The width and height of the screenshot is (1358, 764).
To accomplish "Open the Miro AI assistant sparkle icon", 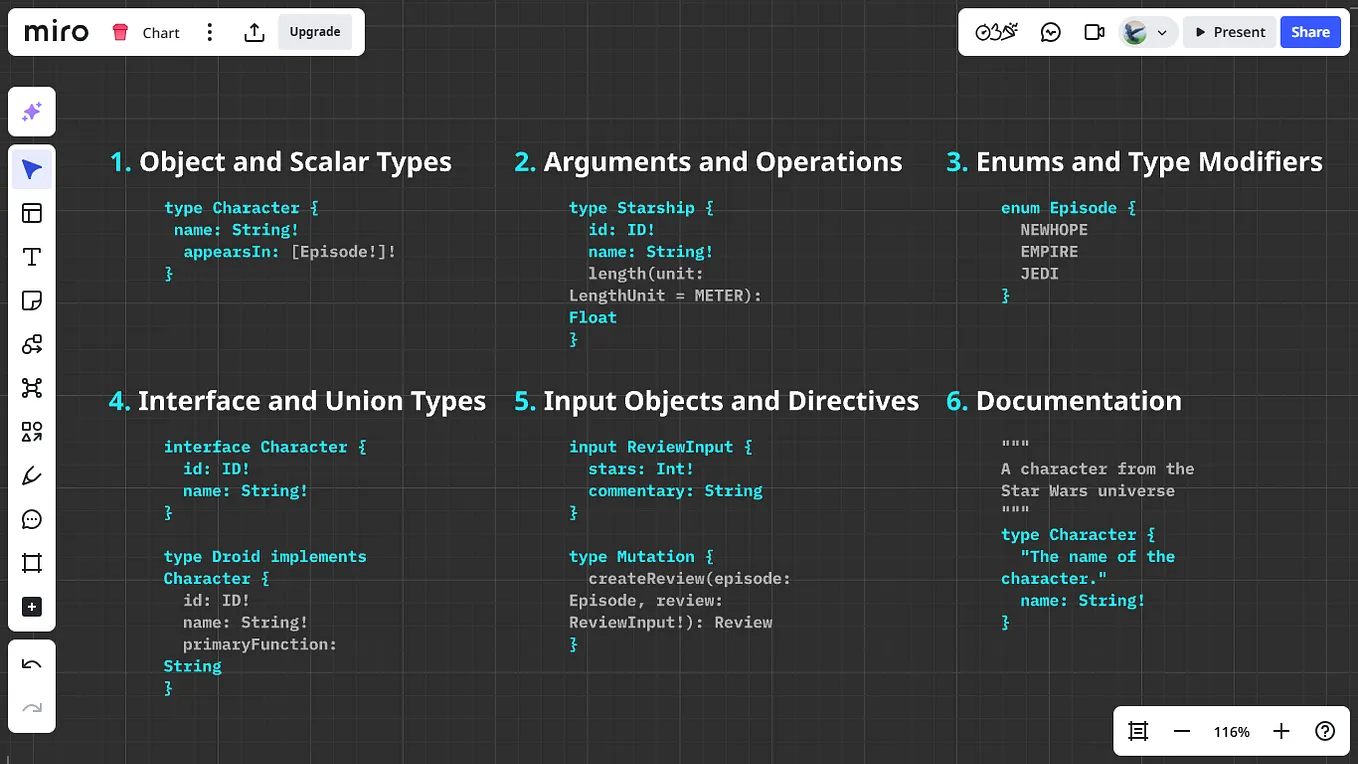I will 31,111.
